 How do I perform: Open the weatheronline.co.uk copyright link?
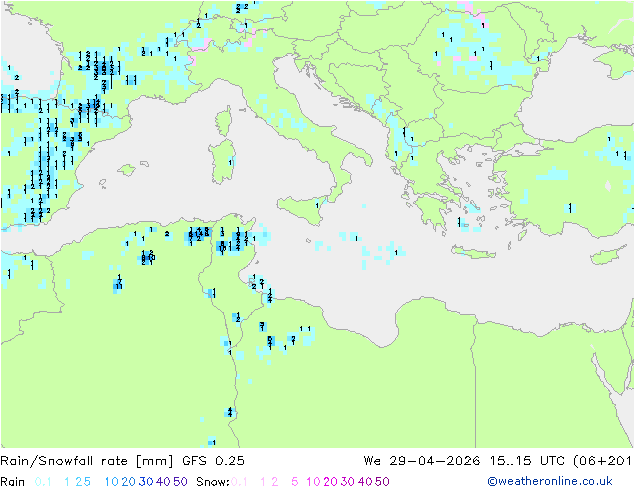[550, 481]
